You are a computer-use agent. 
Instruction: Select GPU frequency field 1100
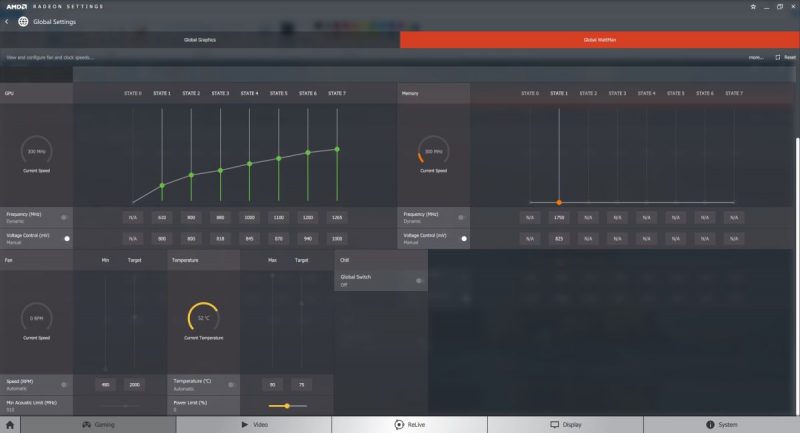(x=279, y=217)
